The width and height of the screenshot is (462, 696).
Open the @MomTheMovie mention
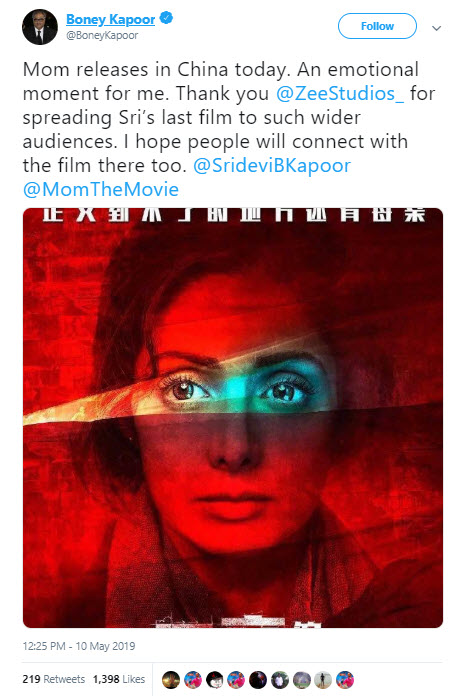pos(101,190)
